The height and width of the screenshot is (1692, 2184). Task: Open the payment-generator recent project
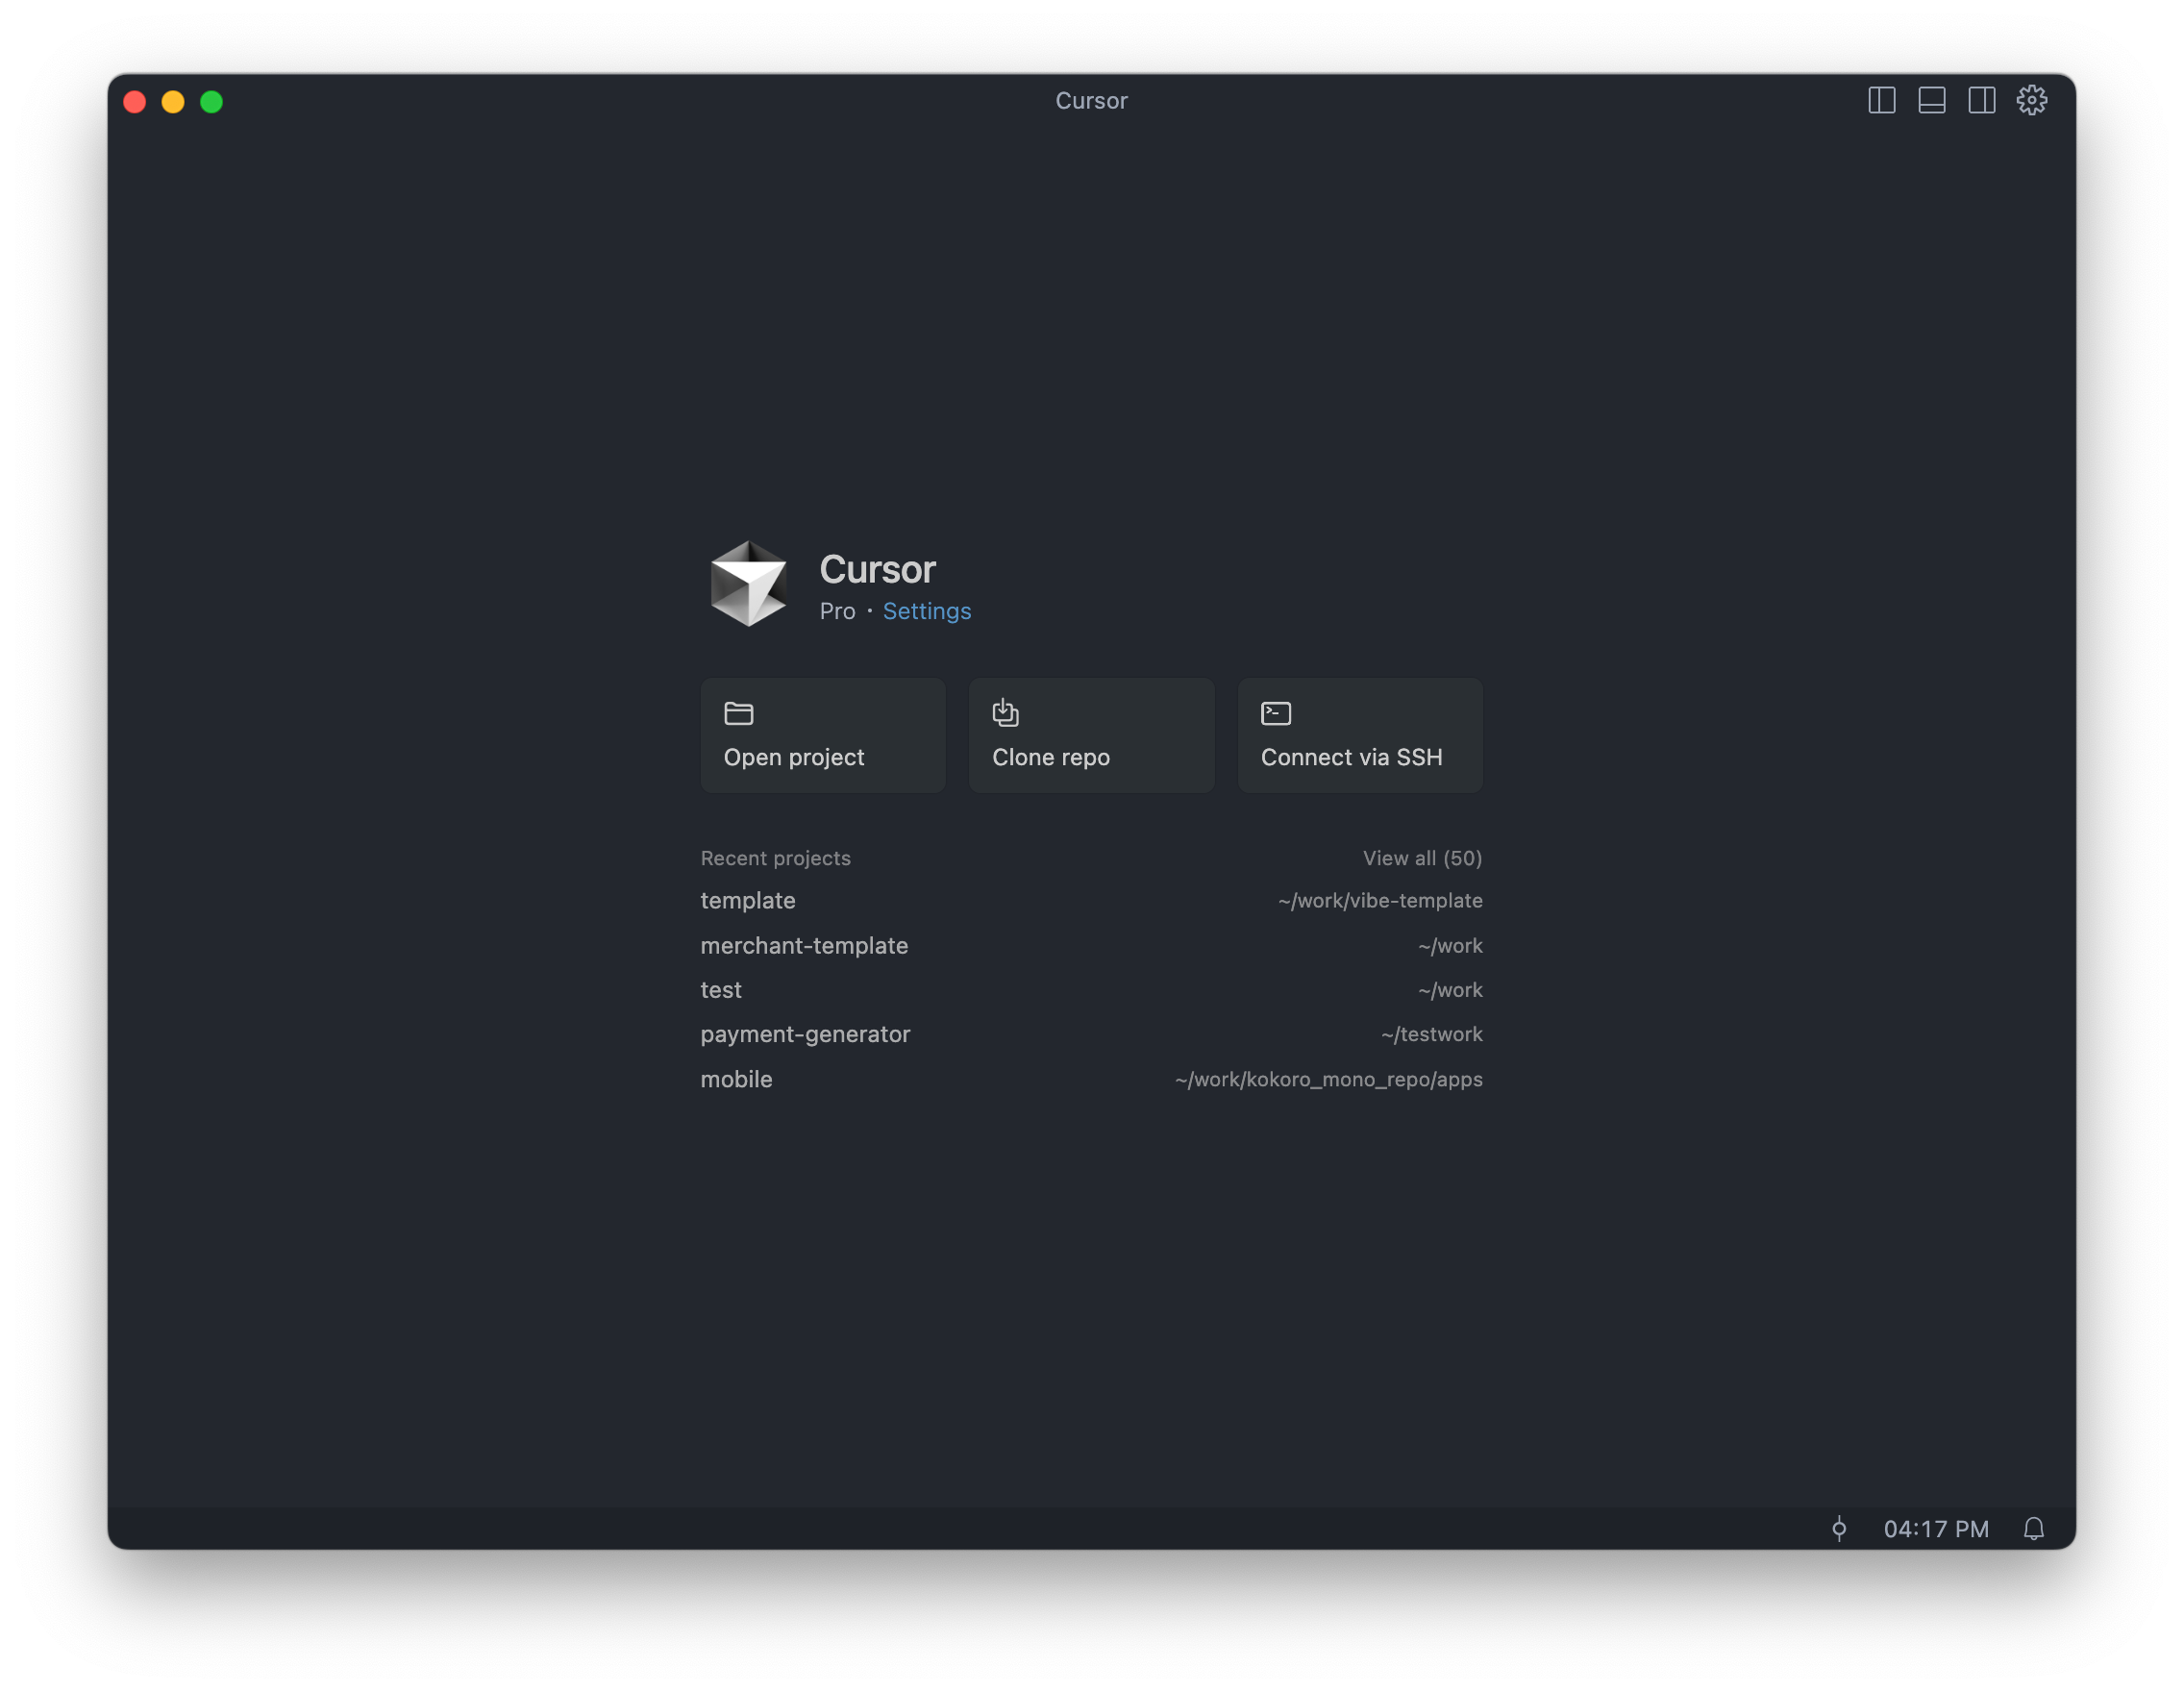point(805,1034)
